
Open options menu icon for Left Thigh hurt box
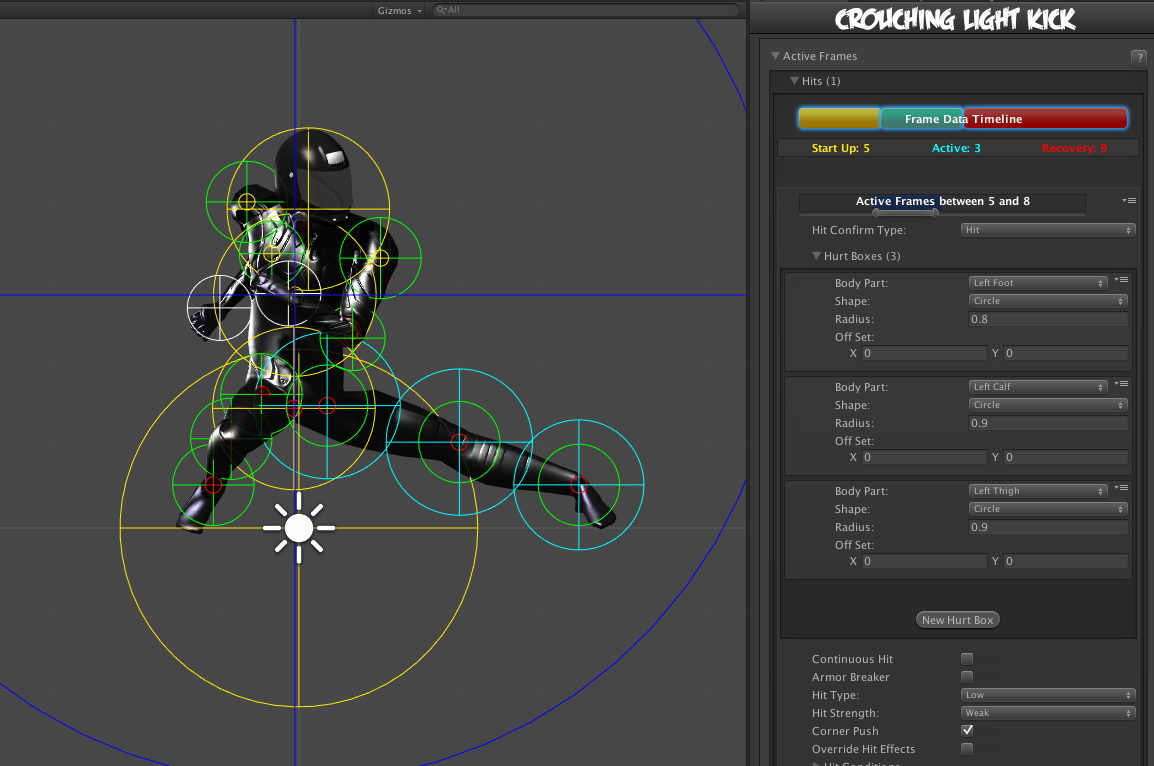pyautogui.click(x=1122, y=487)
